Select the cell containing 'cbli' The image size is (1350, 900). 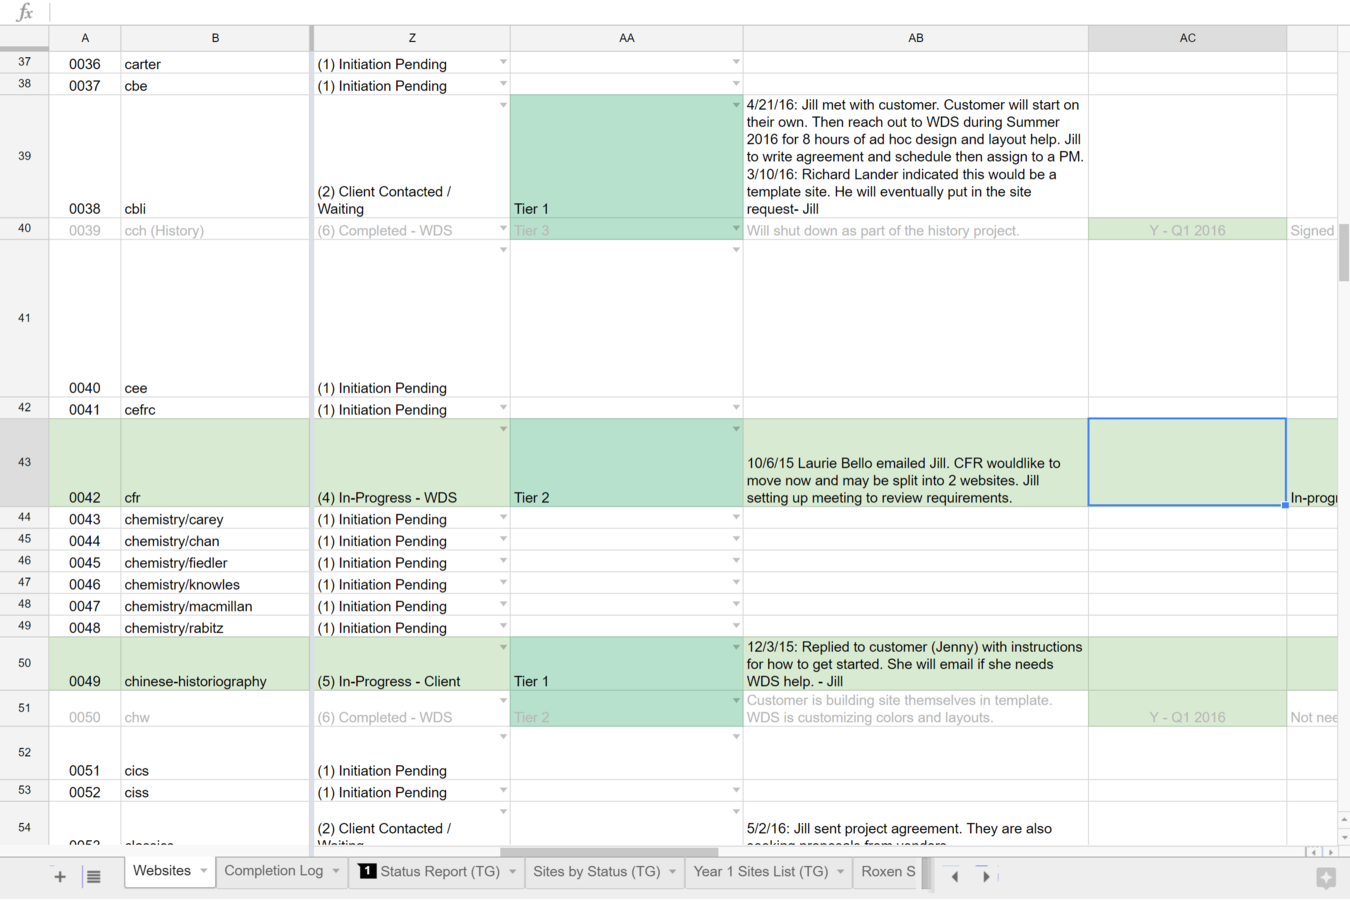click(215, 157)
